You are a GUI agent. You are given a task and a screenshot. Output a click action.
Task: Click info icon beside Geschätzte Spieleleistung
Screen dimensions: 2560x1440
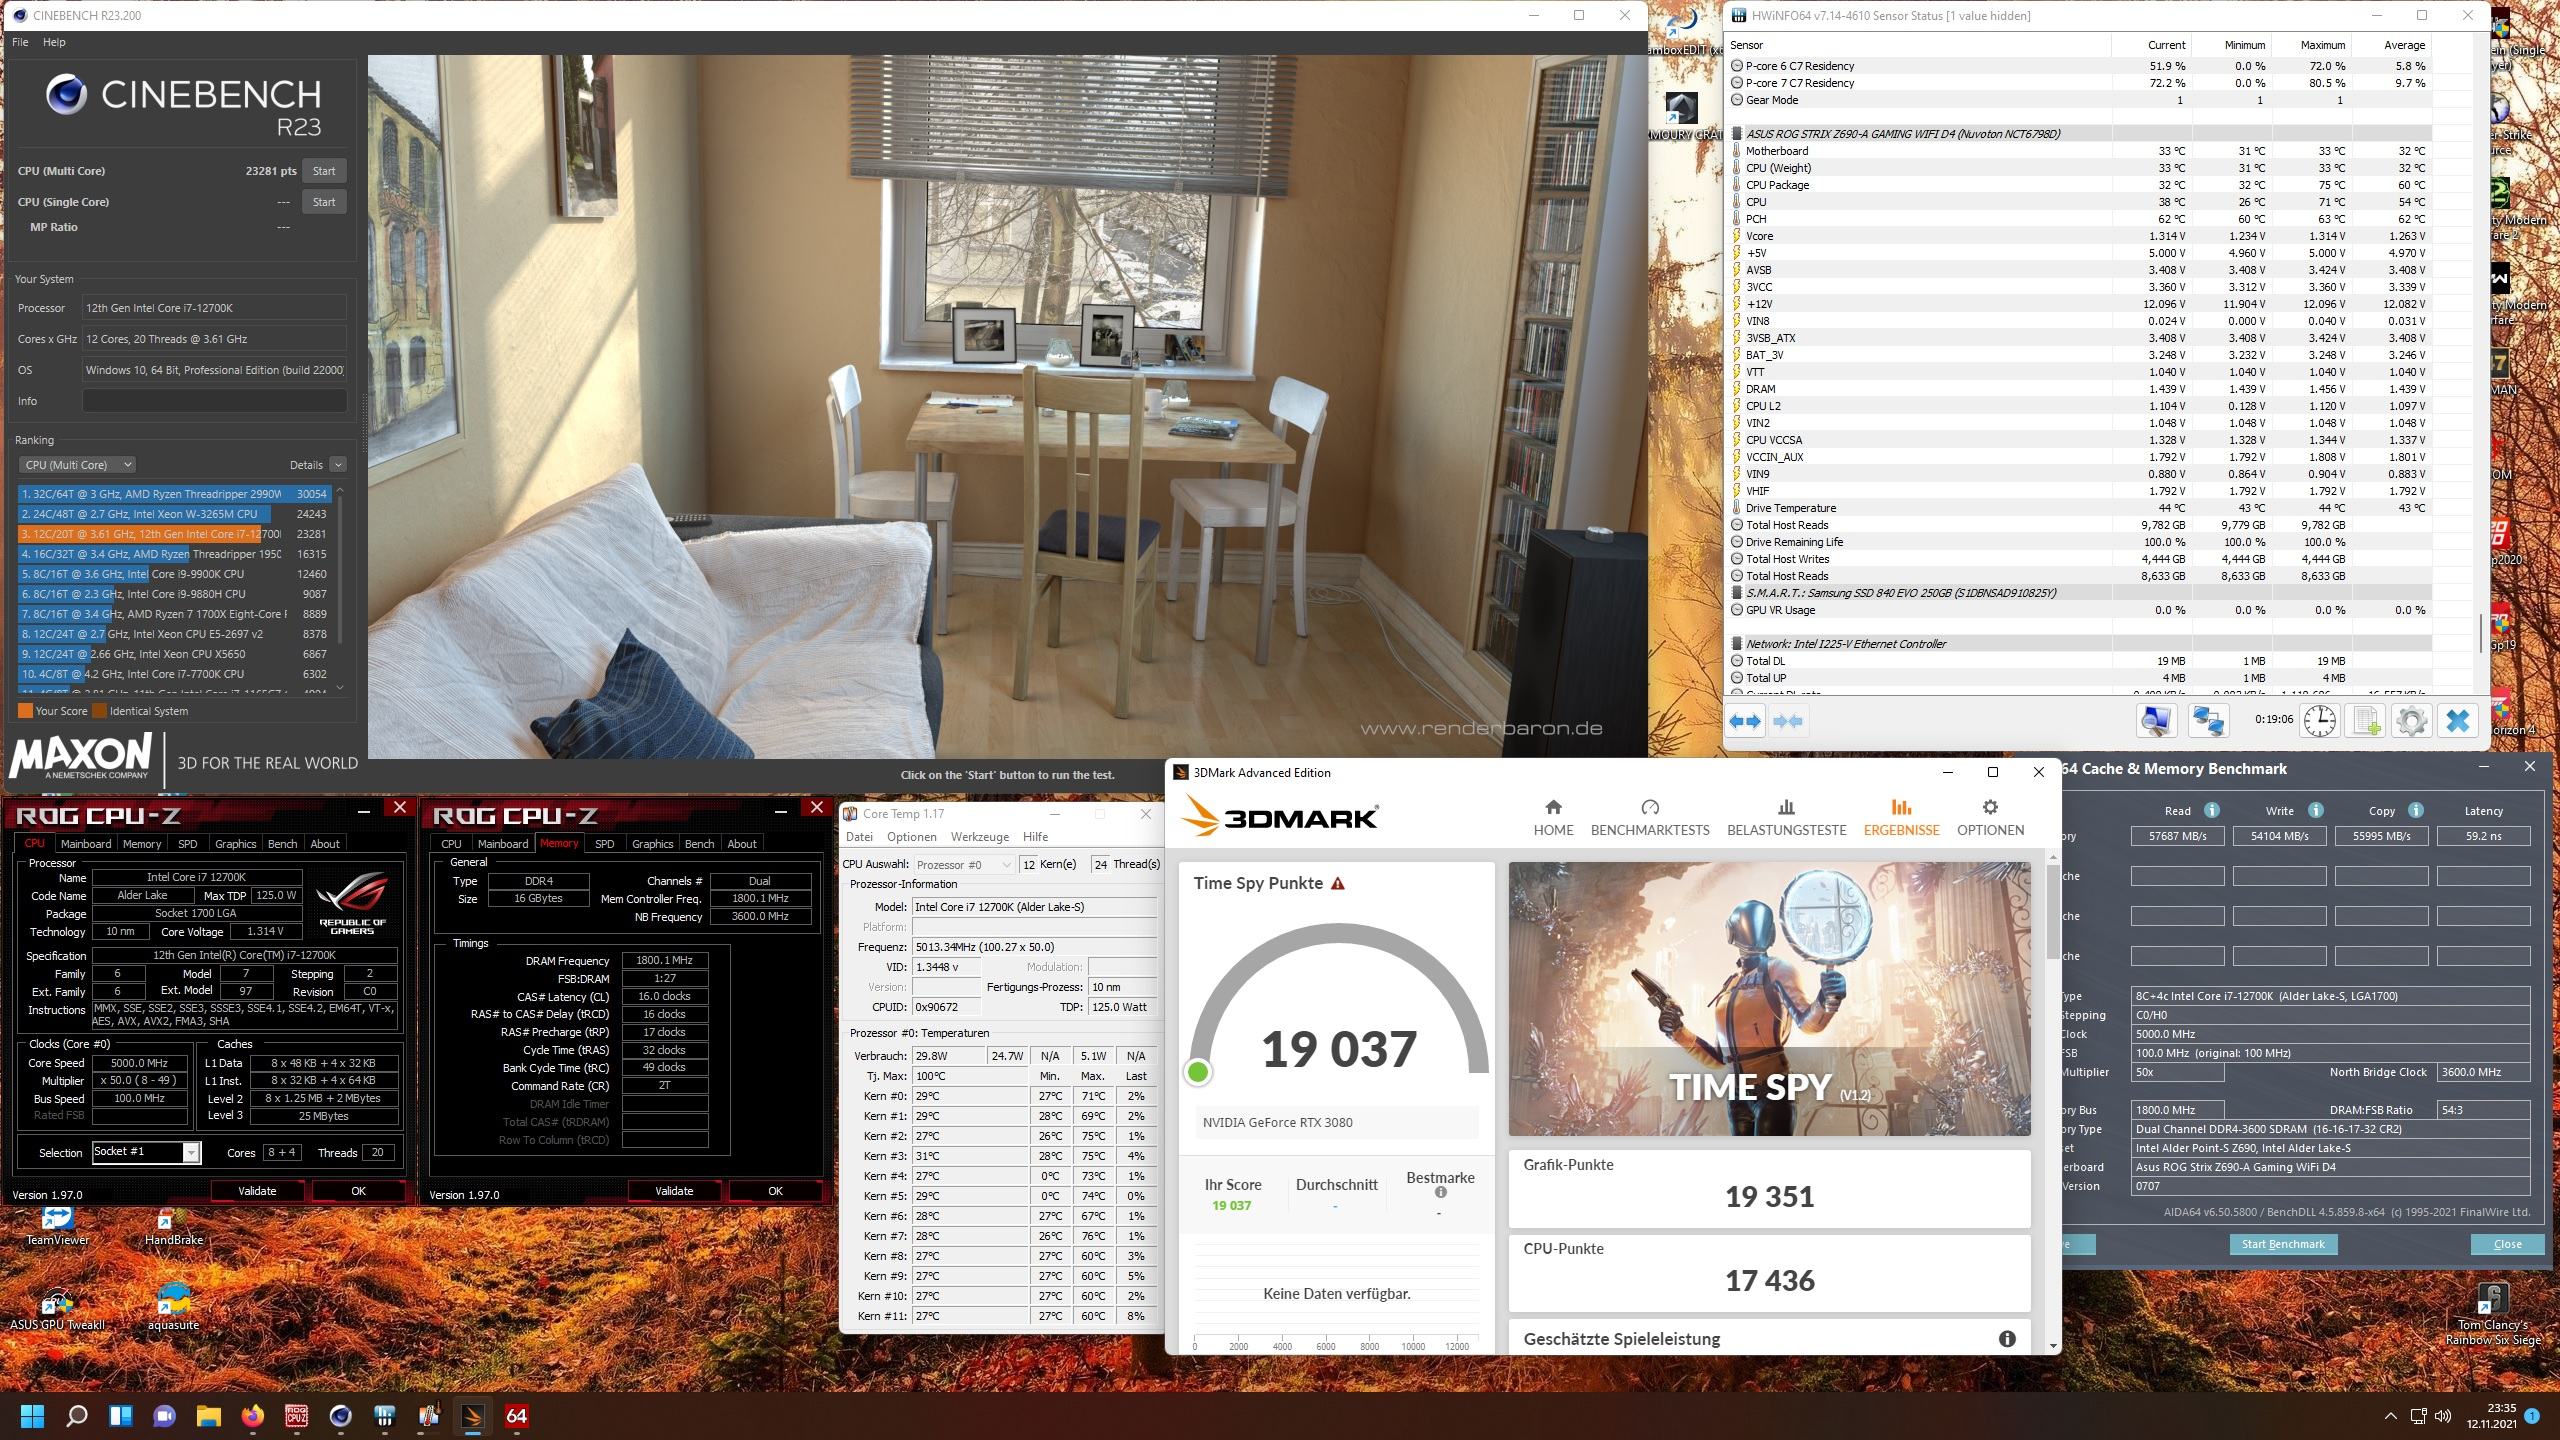2006,1339
